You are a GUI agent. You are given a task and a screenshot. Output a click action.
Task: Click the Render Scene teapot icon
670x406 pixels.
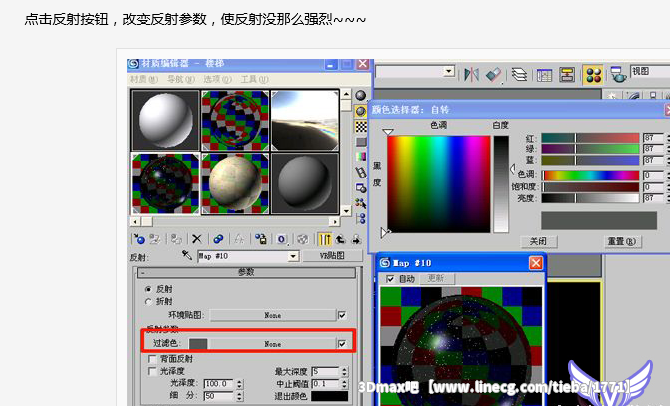618,75
